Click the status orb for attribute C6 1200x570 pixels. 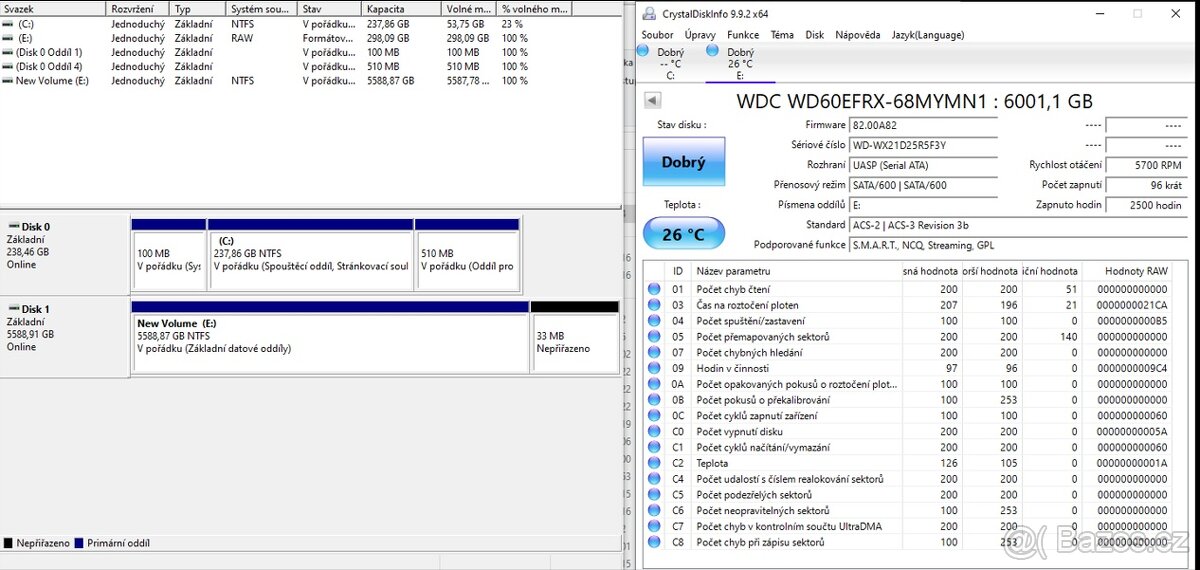click(x=654, y=511)
